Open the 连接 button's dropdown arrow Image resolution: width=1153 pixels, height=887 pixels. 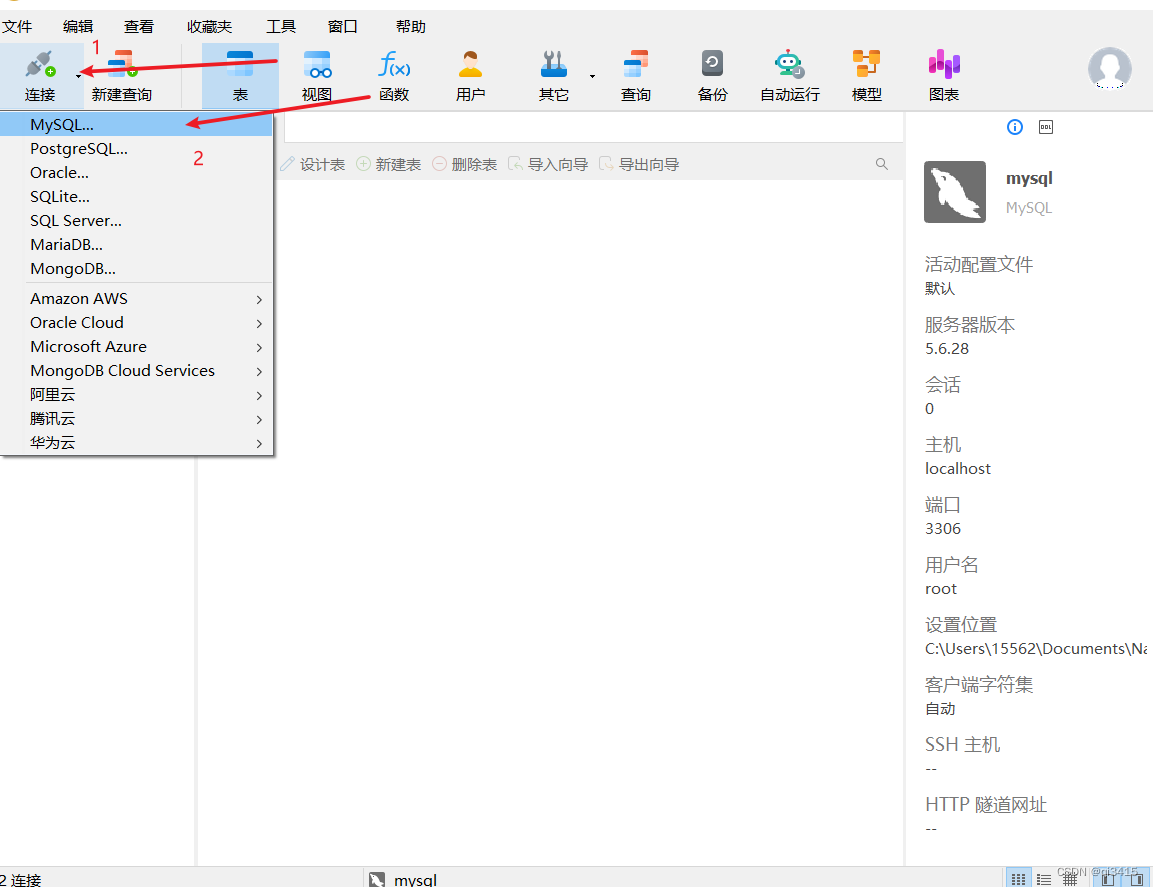click(78, 76)
